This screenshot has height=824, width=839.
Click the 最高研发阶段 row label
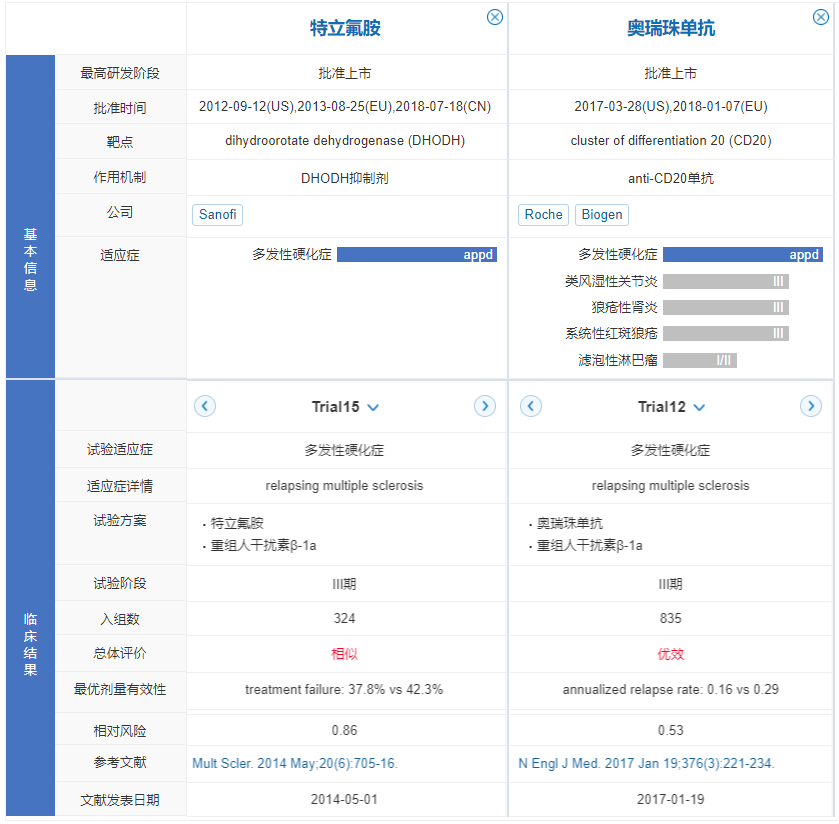[120, 73]
